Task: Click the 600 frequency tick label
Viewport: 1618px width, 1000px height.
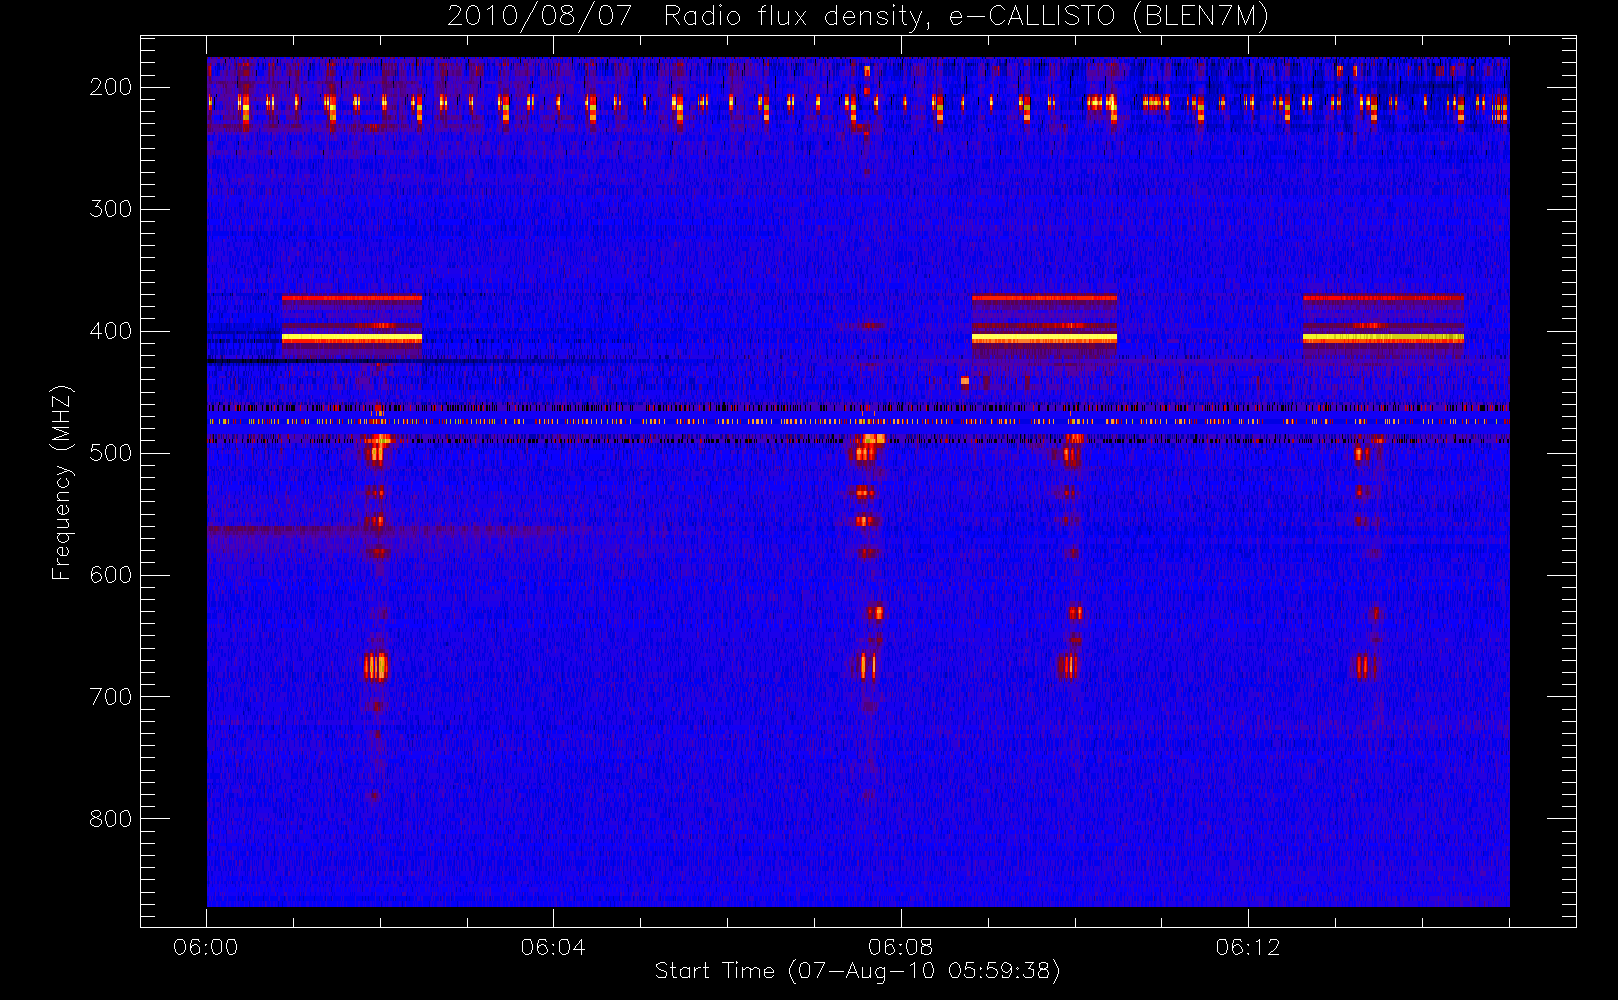Action: point(111,575)
